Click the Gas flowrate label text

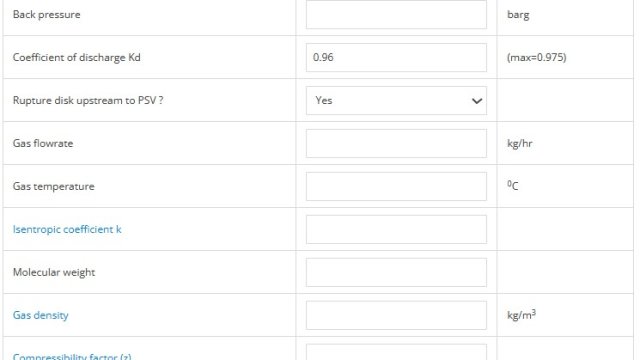click(x=43, y=143)
